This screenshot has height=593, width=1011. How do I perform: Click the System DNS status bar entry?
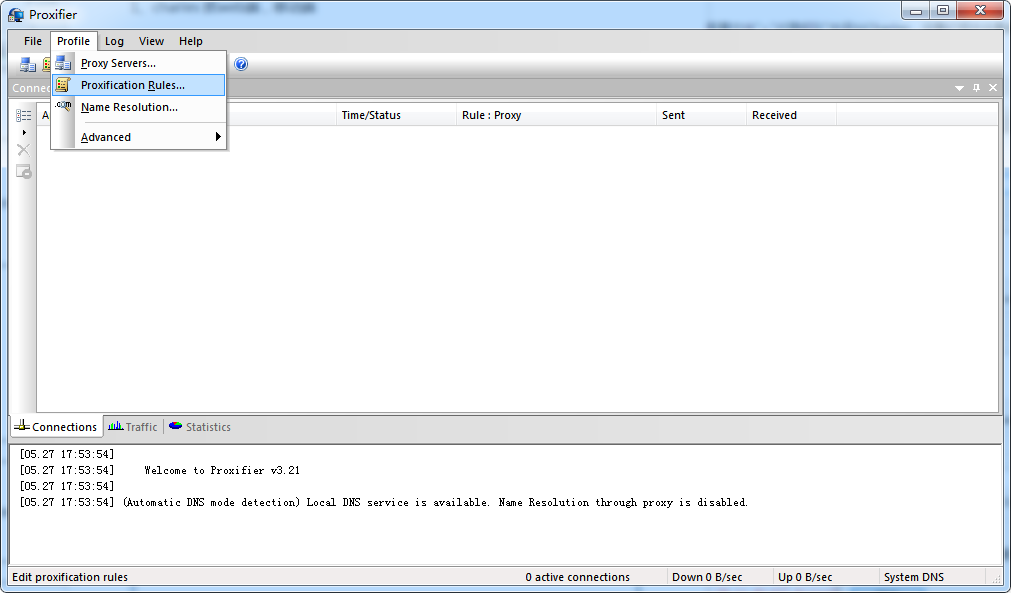click(914, 577)
